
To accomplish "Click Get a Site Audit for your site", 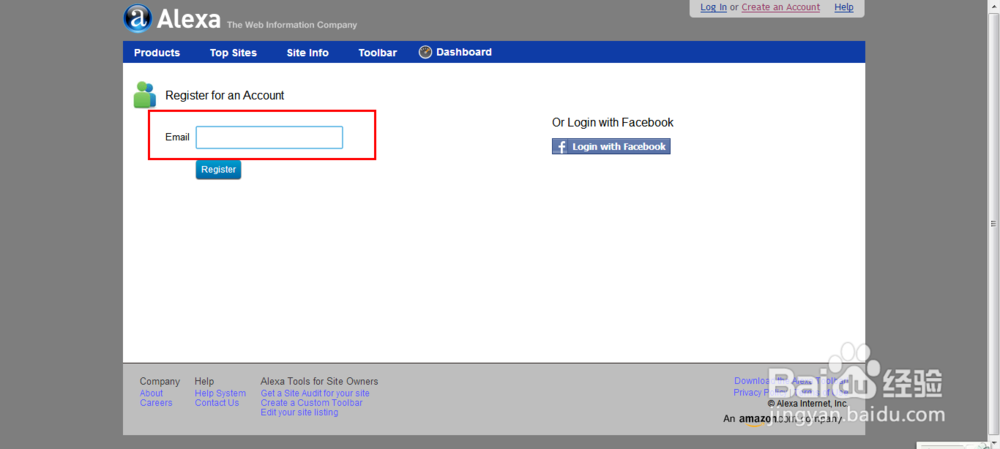I will (x=315, y=394).
